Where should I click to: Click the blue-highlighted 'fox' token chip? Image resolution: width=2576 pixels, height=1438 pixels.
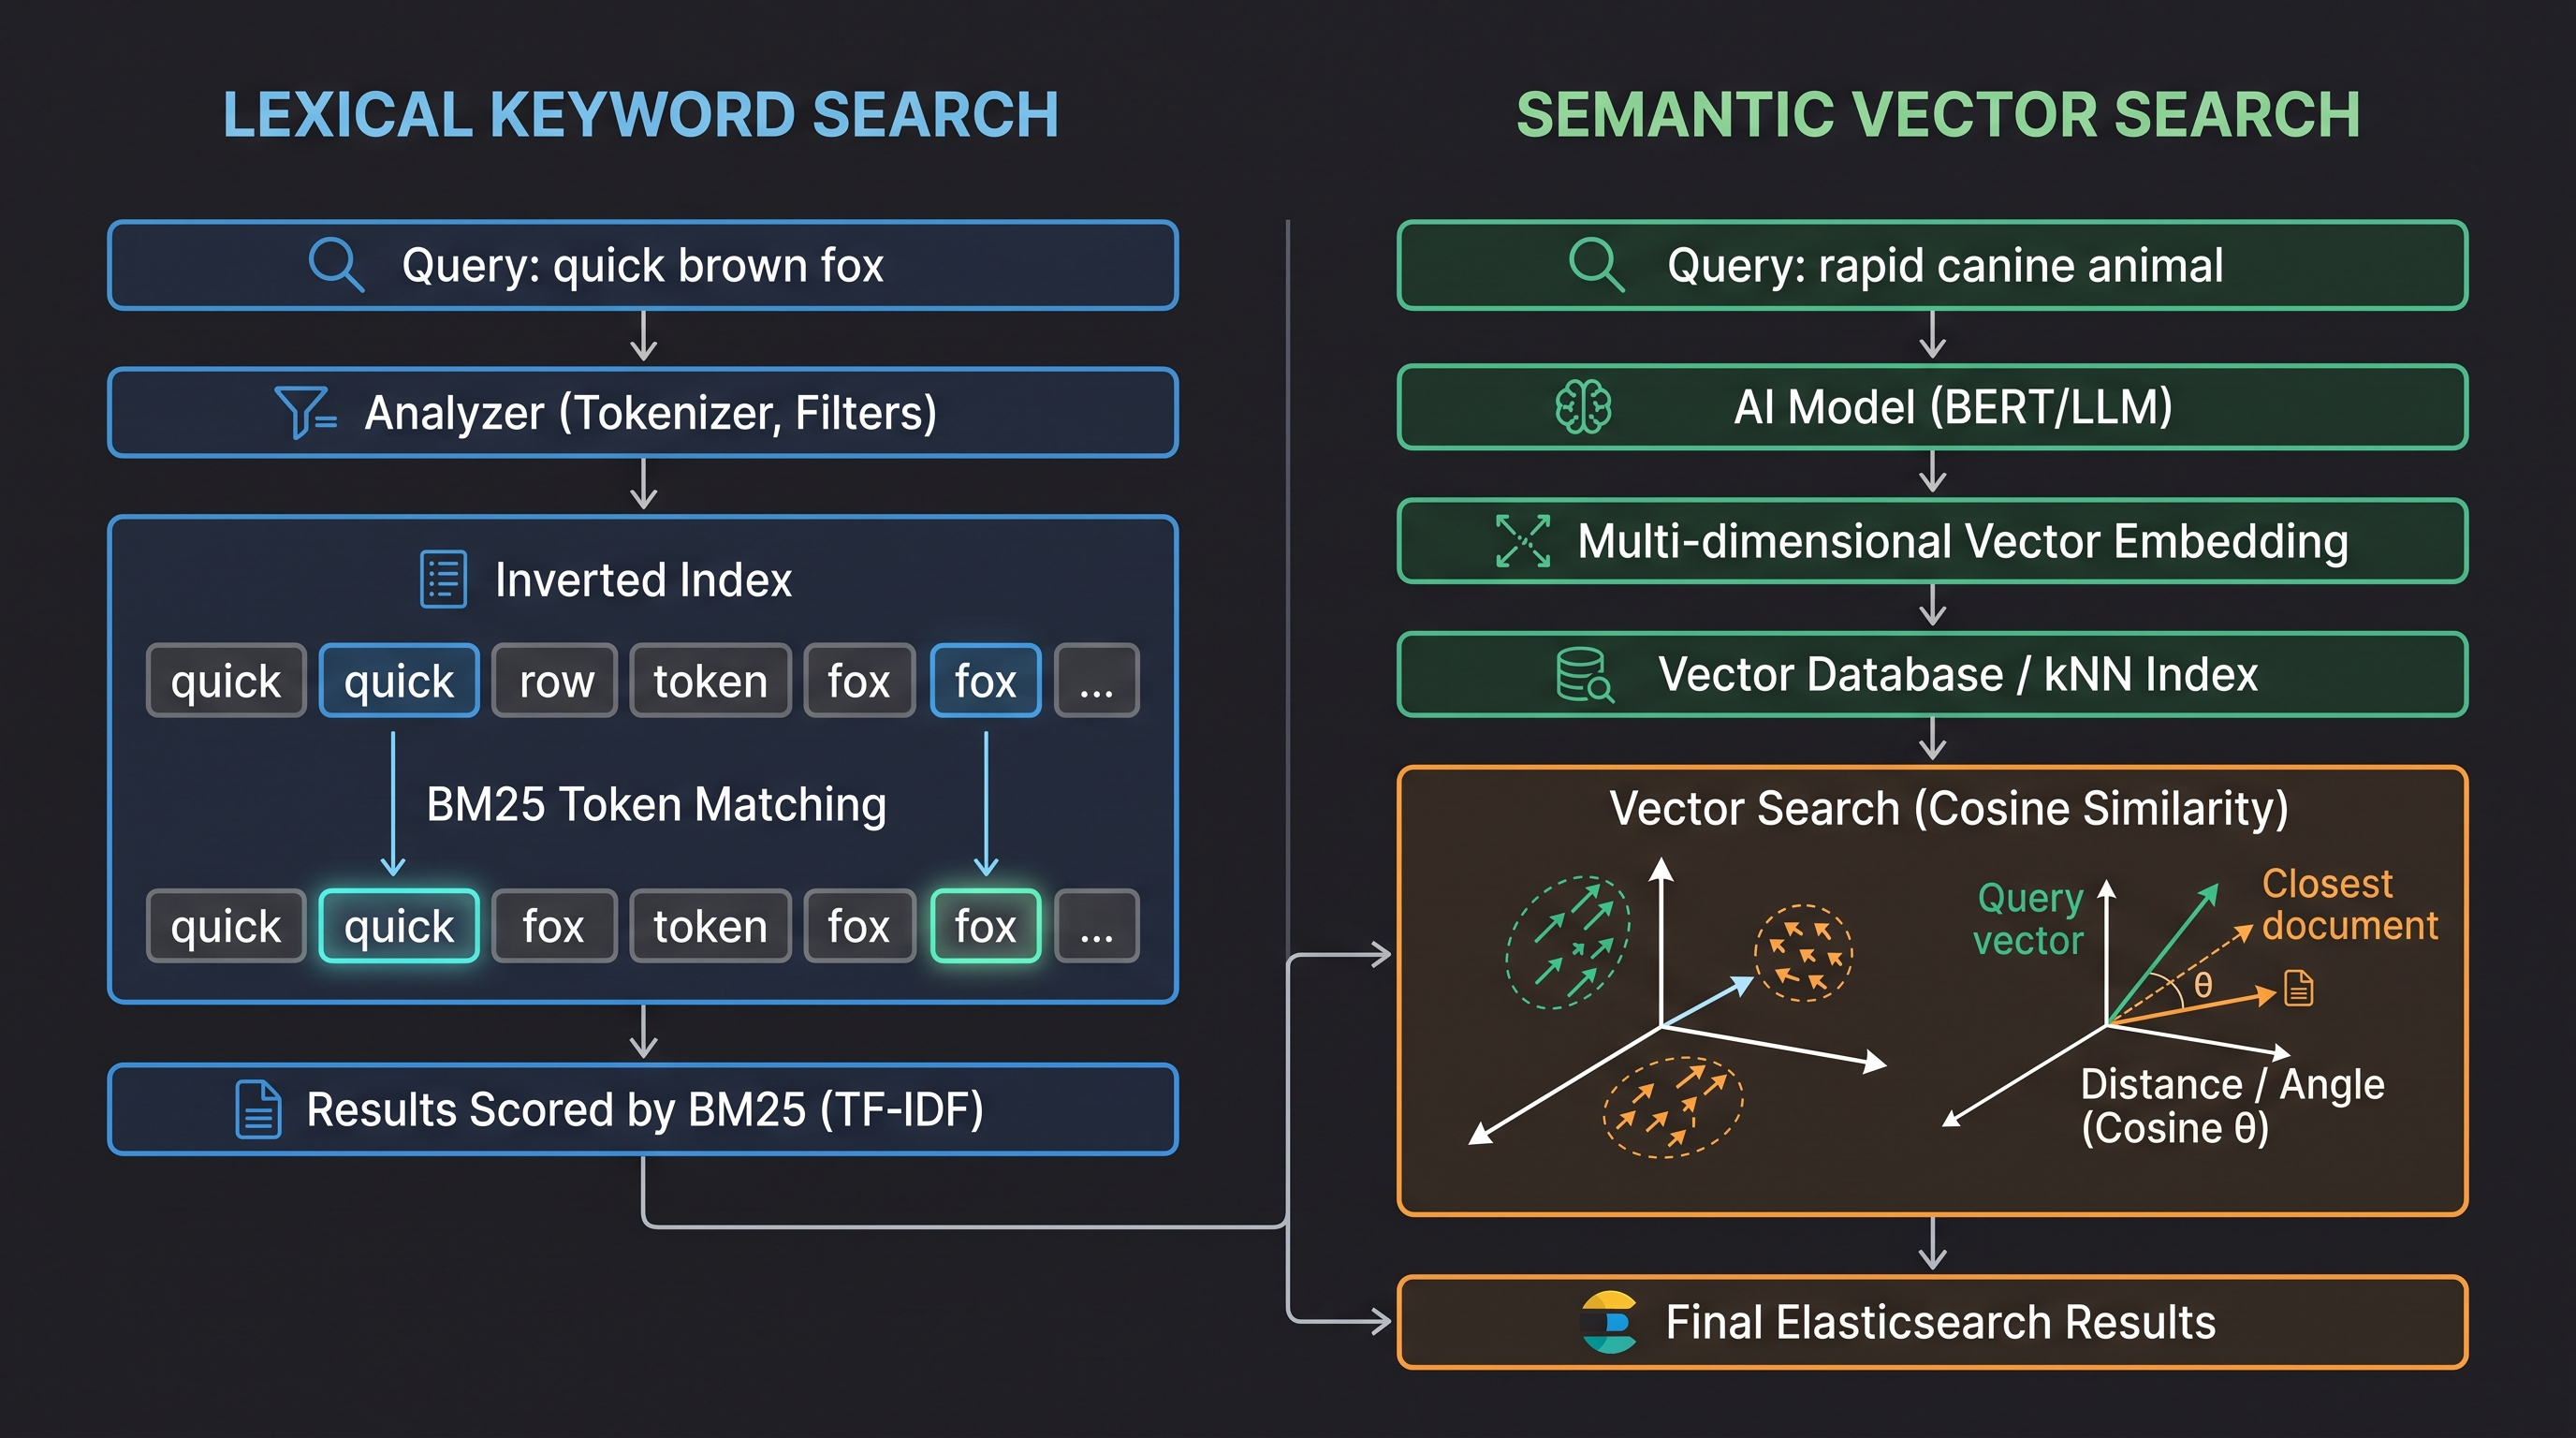pos(986,681)
